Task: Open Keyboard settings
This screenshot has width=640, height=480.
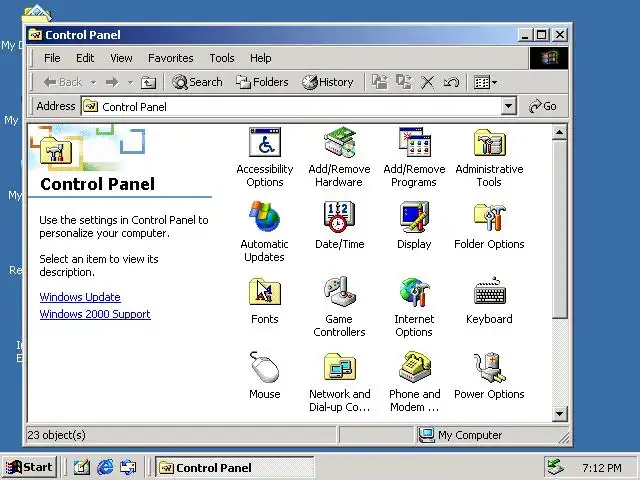Action: [489, 300]
